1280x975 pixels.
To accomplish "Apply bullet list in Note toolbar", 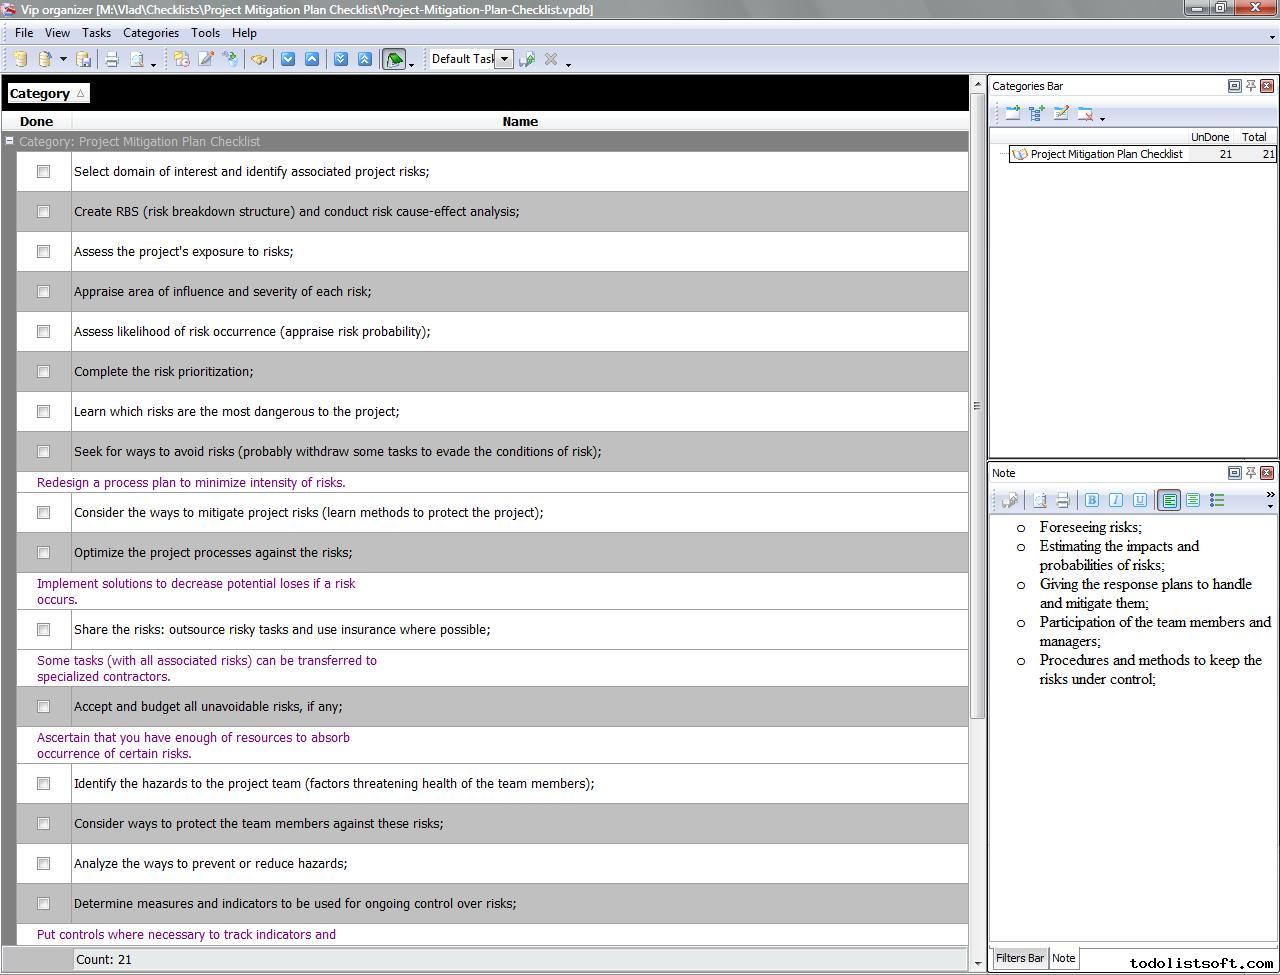I will tap(1217, 500).
